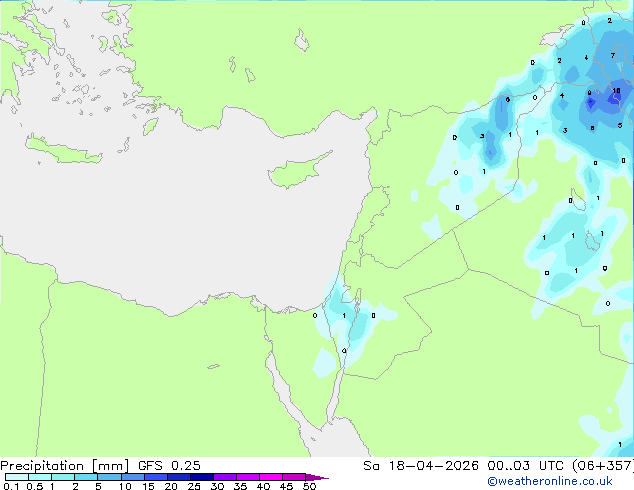Screen dimensions: 634x490
Task: Click the legend label '40'
Action: (263, 486)
